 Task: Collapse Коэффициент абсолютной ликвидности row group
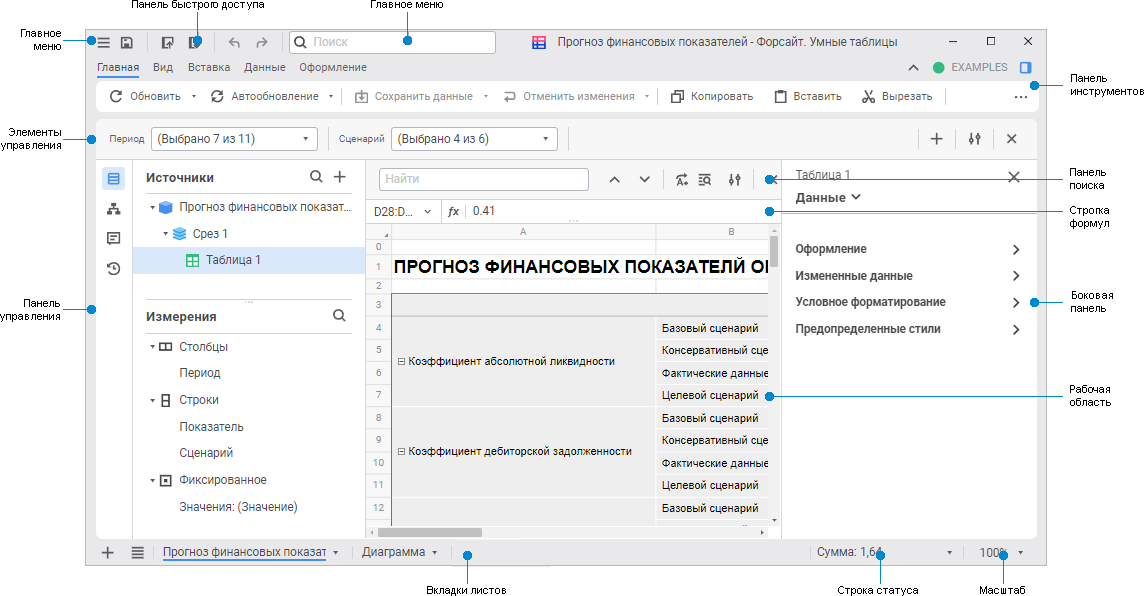401,362
